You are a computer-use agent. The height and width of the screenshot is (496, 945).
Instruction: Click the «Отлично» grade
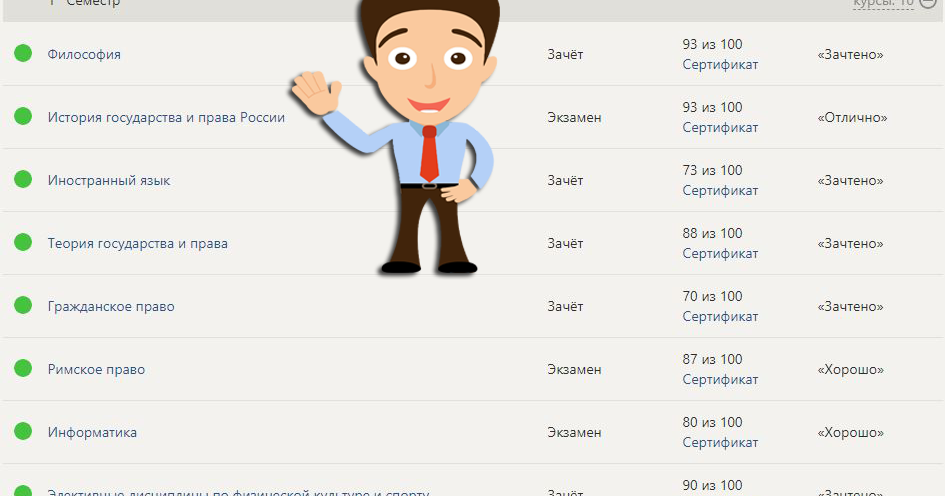tap(852, 118)
